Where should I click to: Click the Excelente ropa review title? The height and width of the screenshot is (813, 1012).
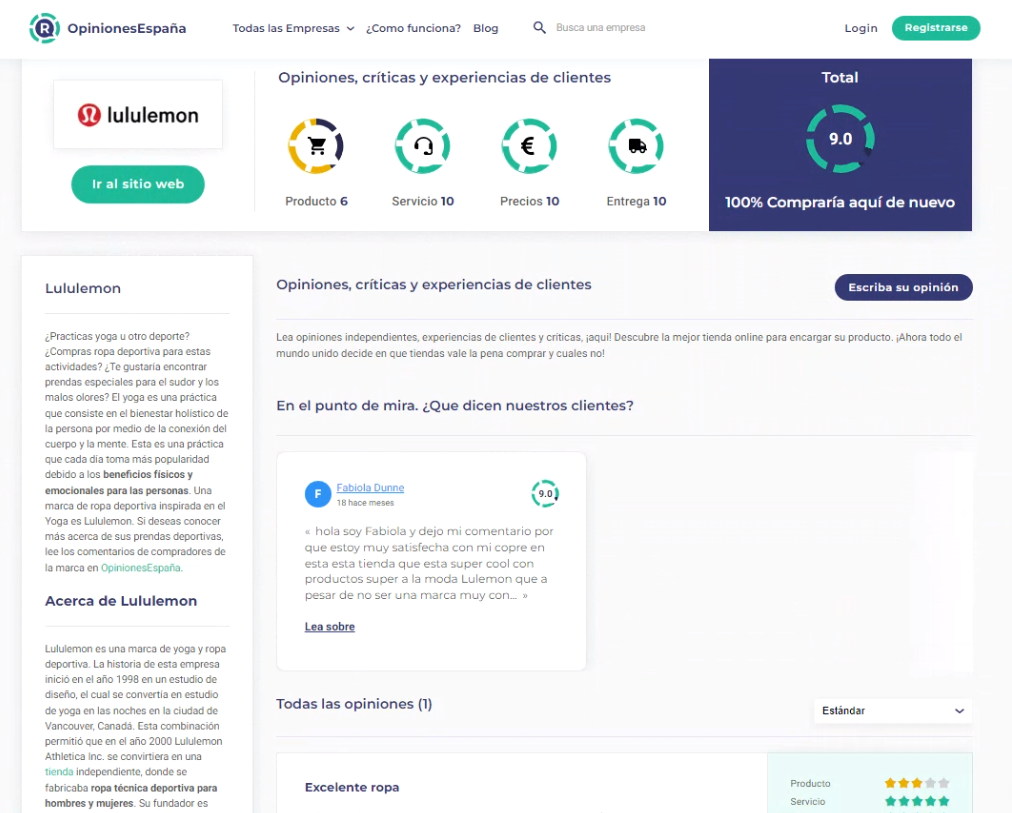pyautogui.click(x=352, y=787)
